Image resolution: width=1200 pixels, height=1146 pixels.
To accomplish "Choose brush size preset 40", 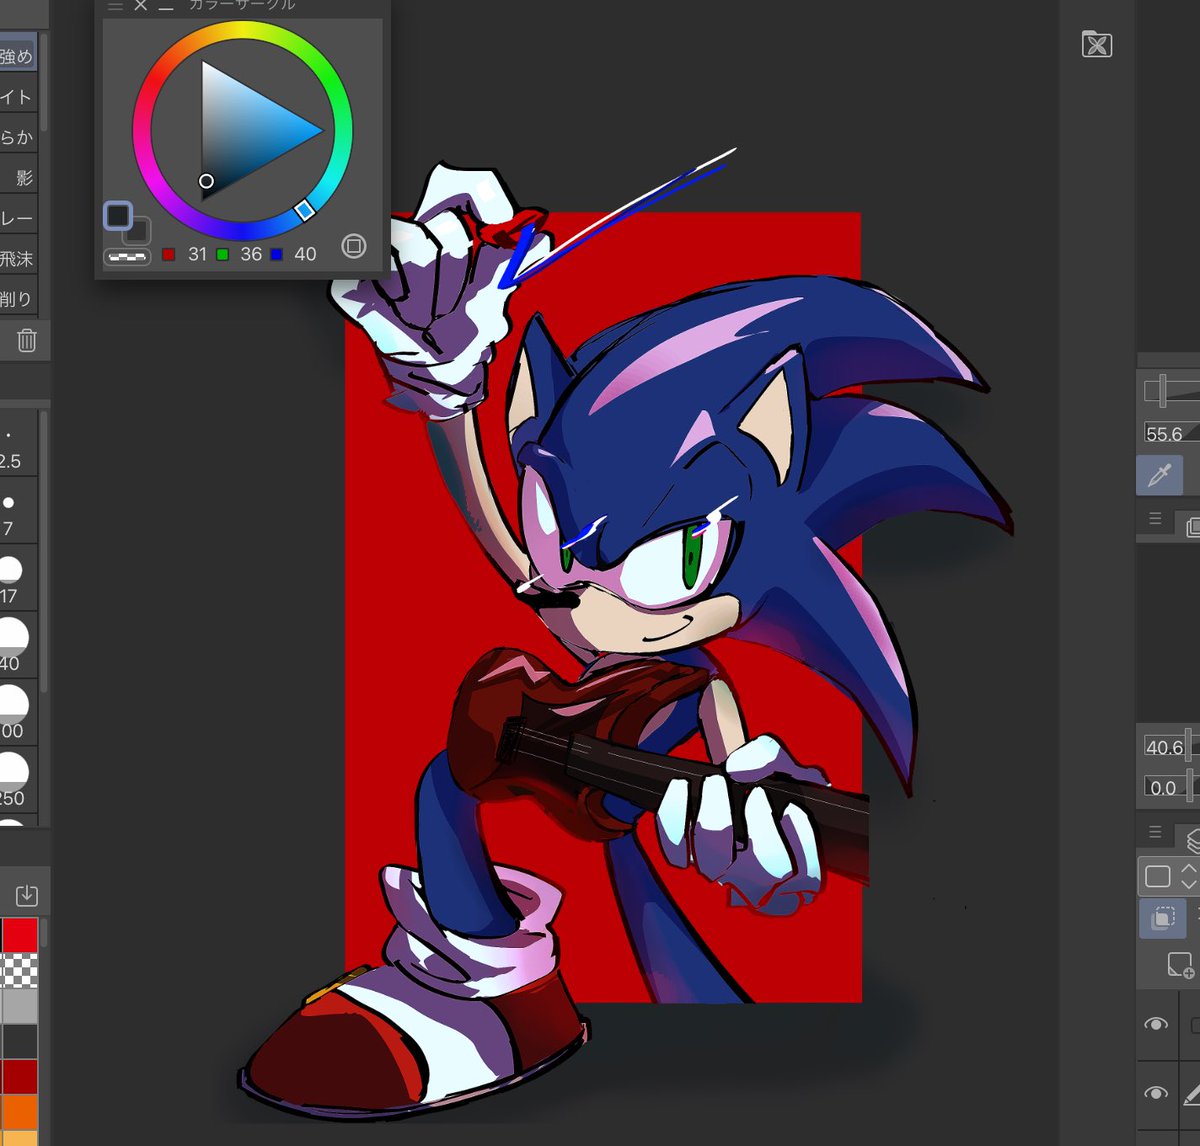I will pos(18,645).
